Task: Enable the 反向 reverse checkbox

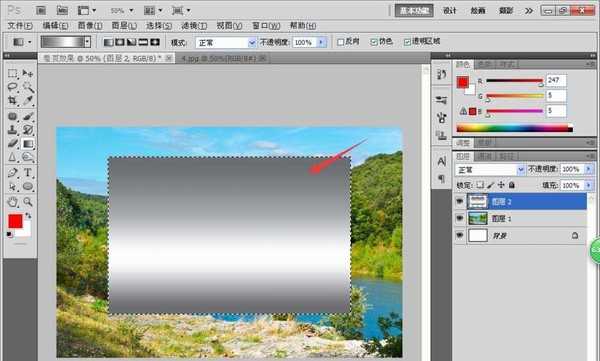Action: click(x=340, y=42)
